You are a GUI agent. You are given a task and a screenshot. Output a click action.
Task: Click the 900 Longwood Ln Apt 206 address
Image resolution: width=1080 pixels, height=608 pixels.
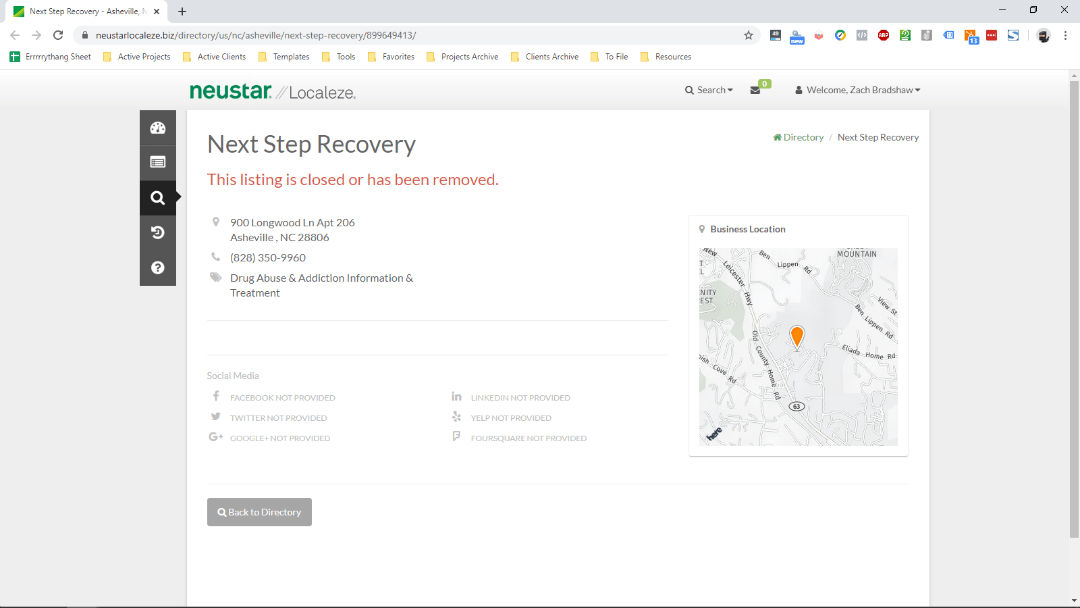293,222
